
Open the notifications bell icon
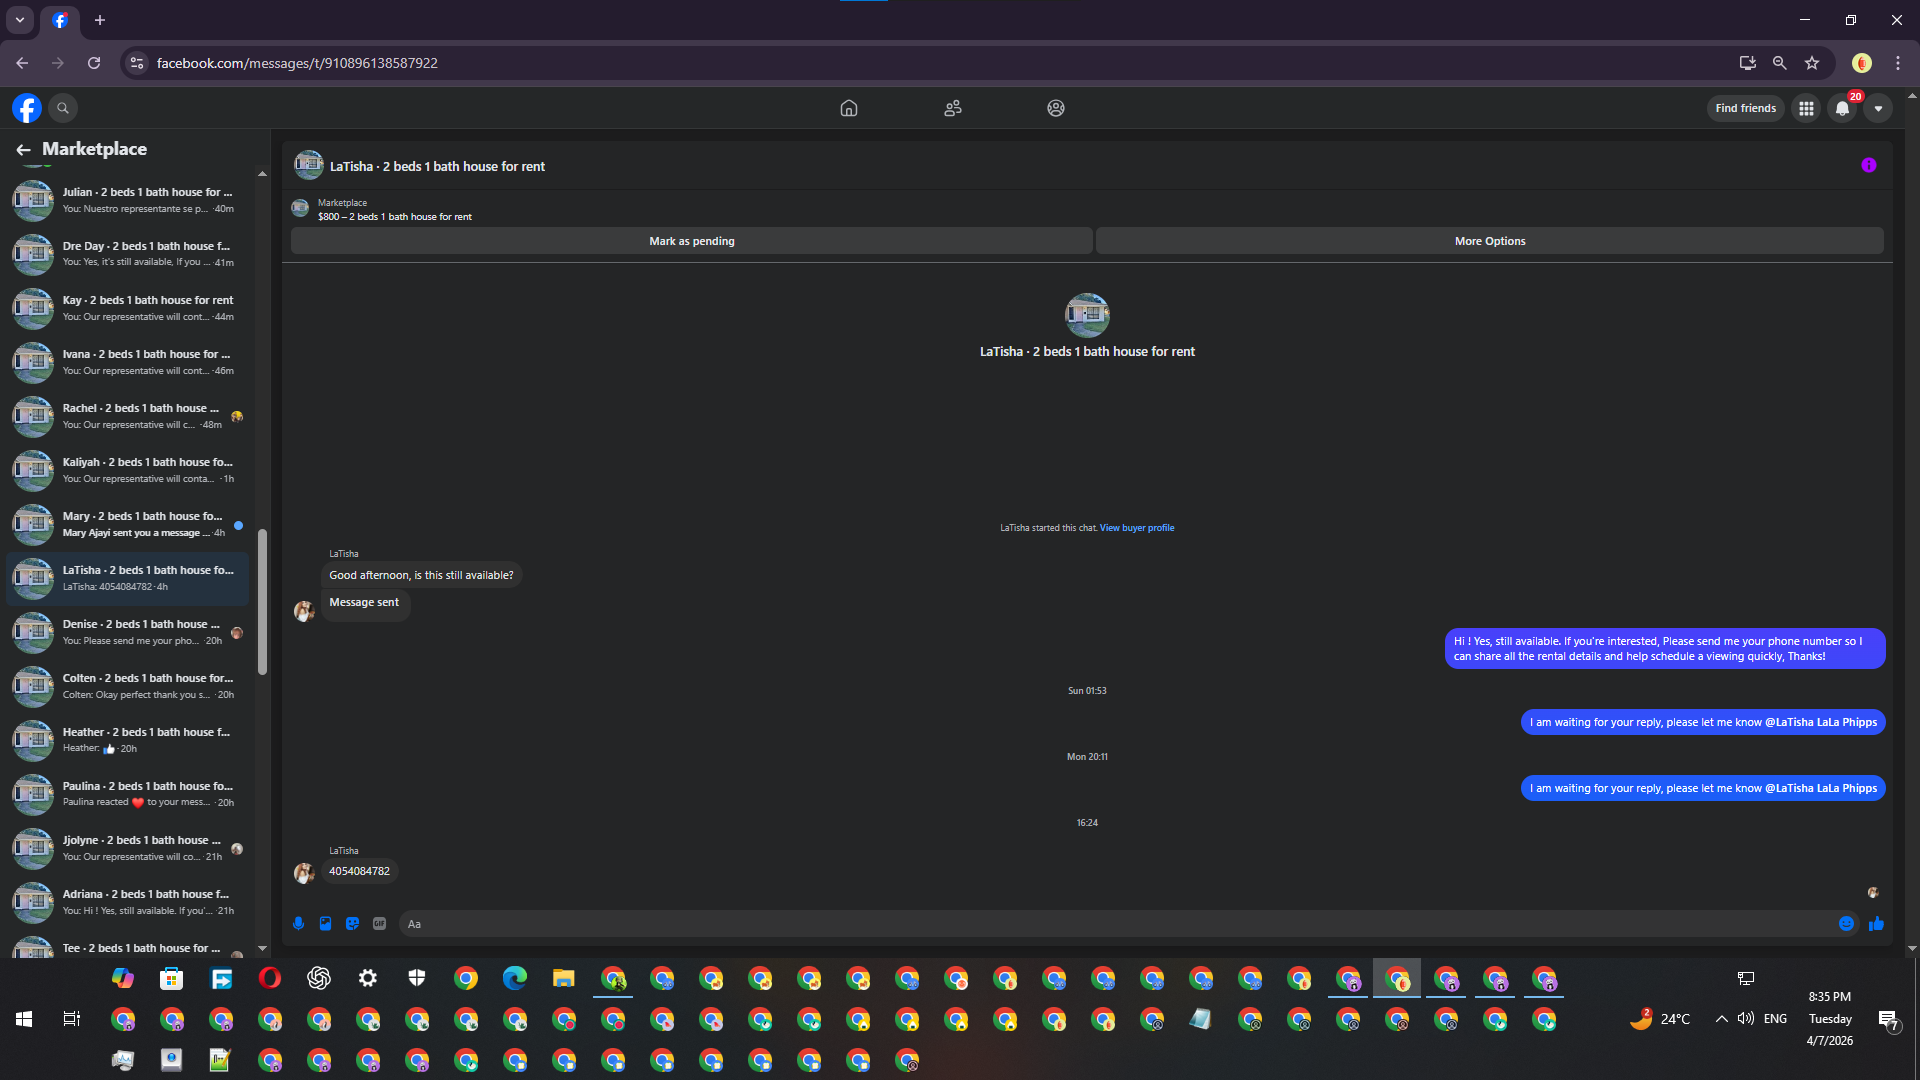pyautogui.click(x=1842, y=108)
